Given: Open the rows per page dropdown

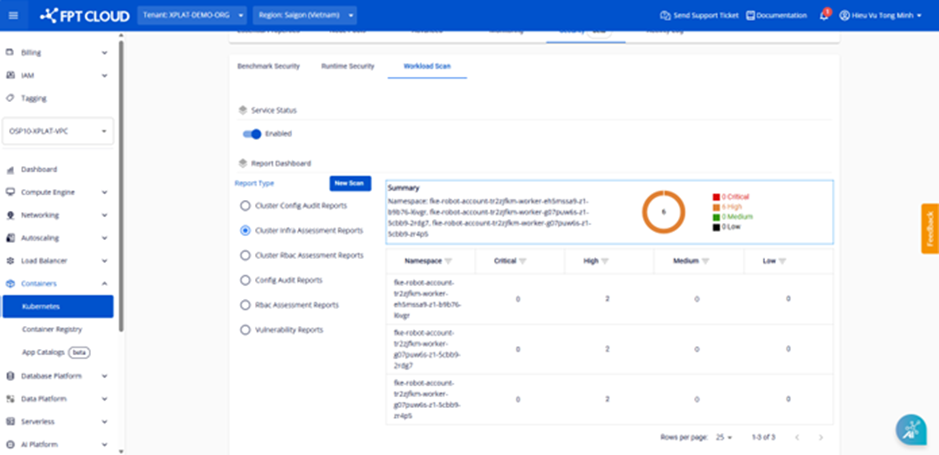Looking at the screenshot, I should (724, 438).
